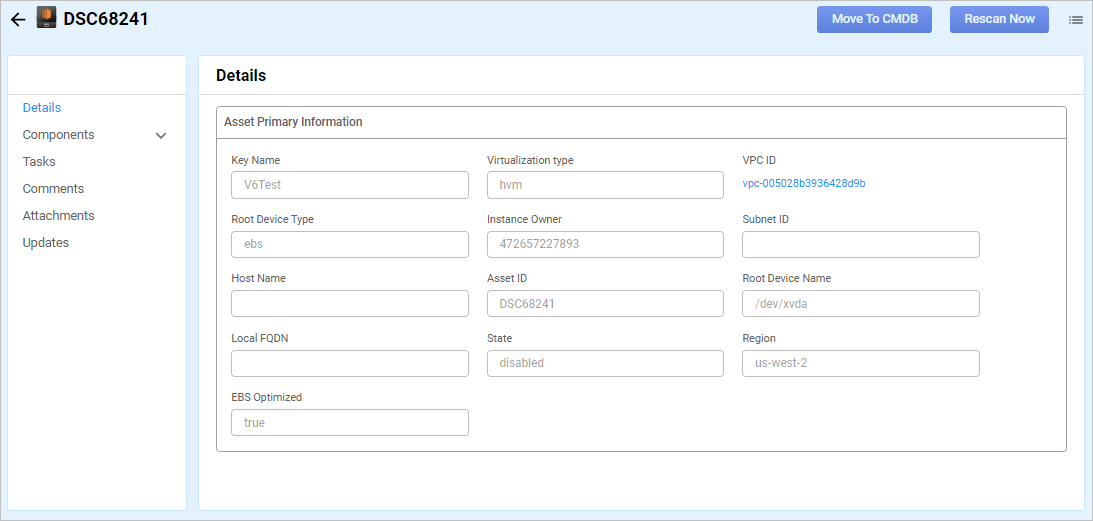This screenshot has height=521, width=1093.
Task: Switch to the Attachments section
Action: click(x=59, y=216)
